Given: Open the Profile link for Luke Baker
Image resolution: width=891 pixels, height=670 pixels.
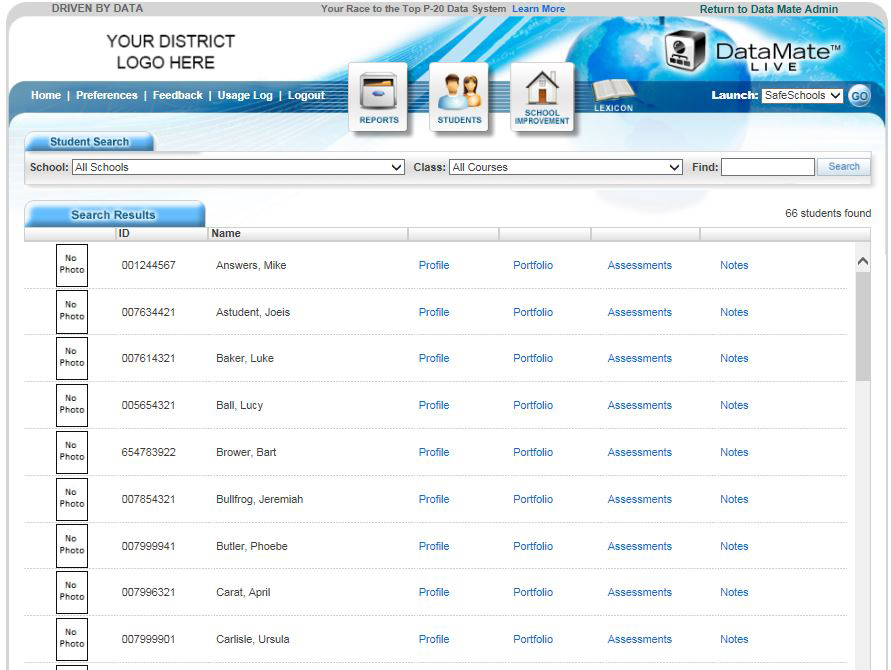Looking at the screenshot, I should coord(434,358).
